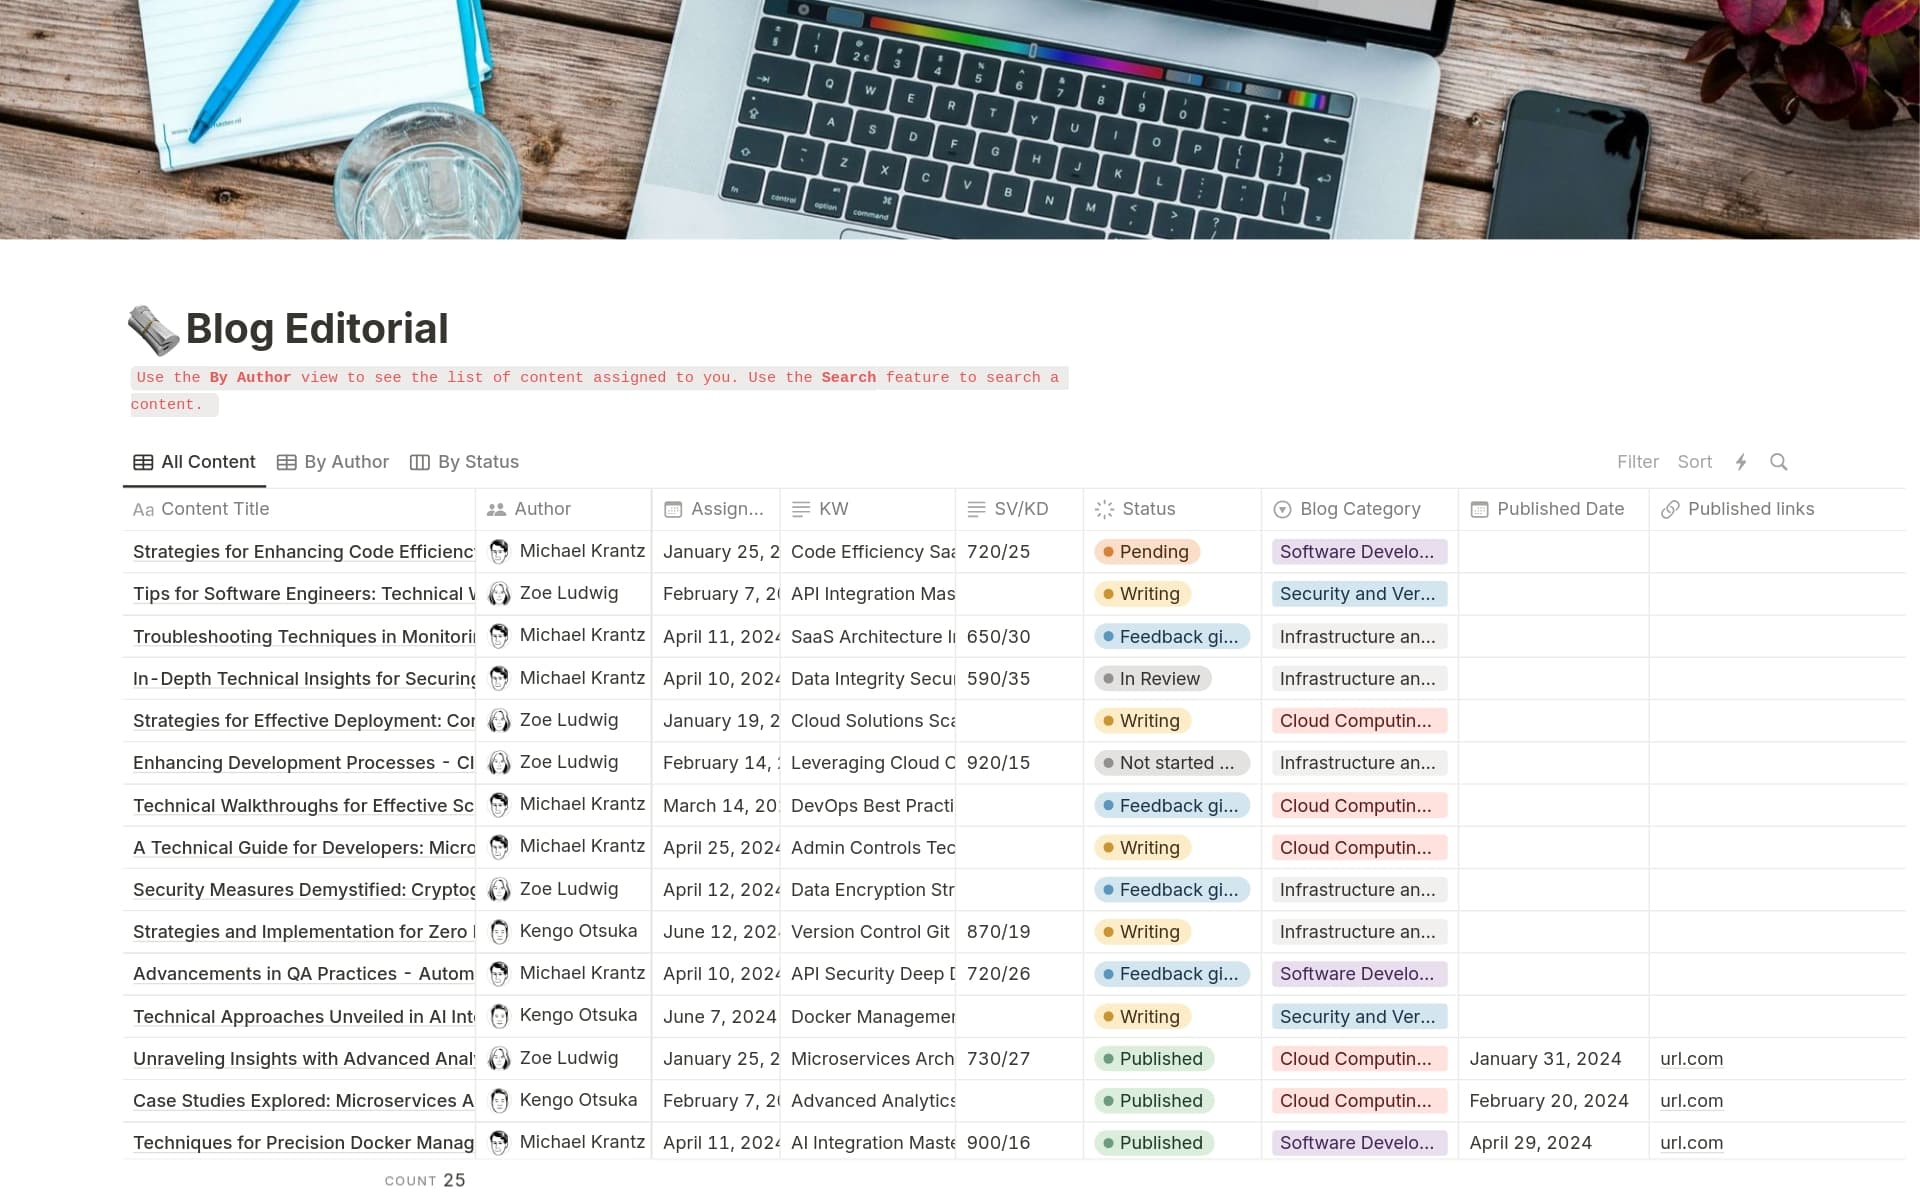The height and width of the screenshot is (1199, 1920).
Task: Click the automations lightning bolt icon
Action: click(1741, 462)
